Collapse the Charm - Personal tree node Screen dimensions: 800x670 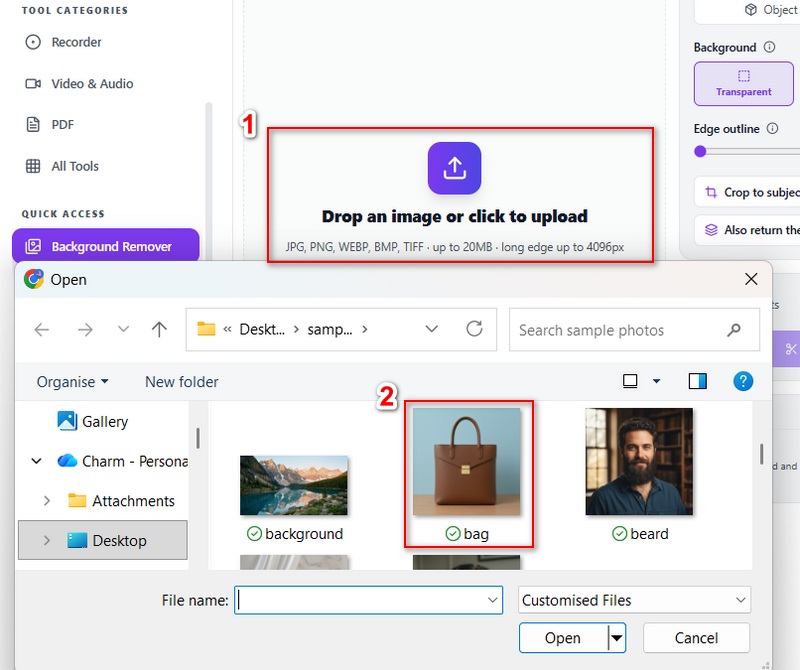[36, 461]
